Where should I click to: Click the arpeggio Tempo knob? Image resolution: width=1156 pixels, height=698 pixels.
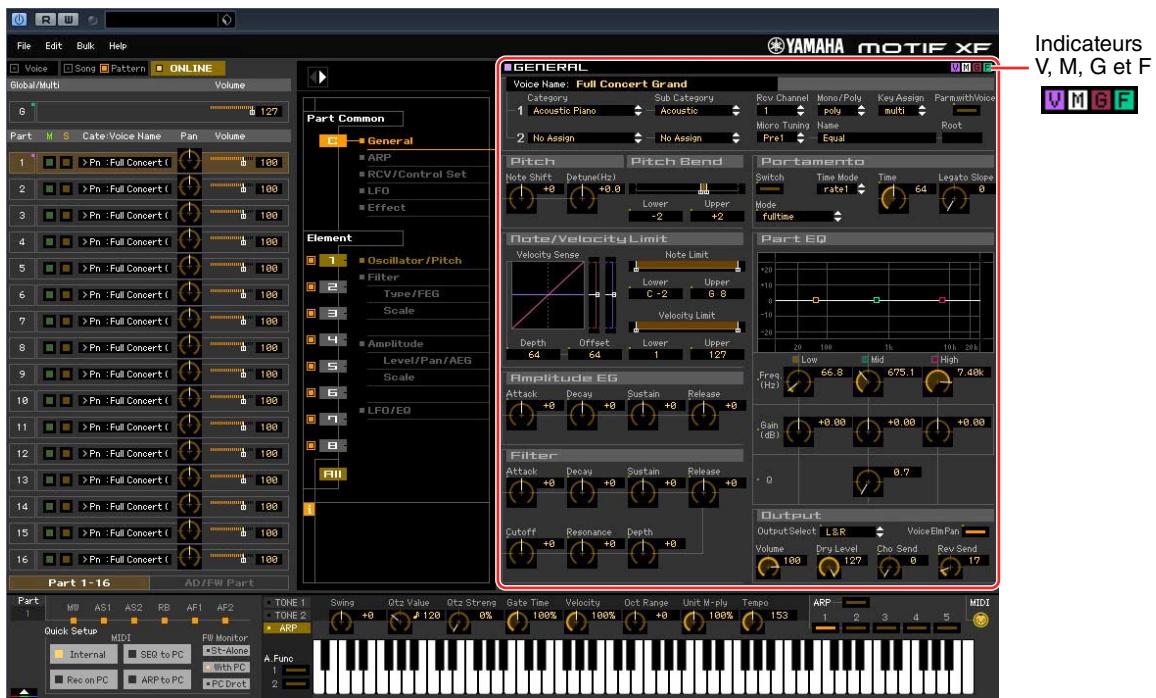(x=752, y=621)
